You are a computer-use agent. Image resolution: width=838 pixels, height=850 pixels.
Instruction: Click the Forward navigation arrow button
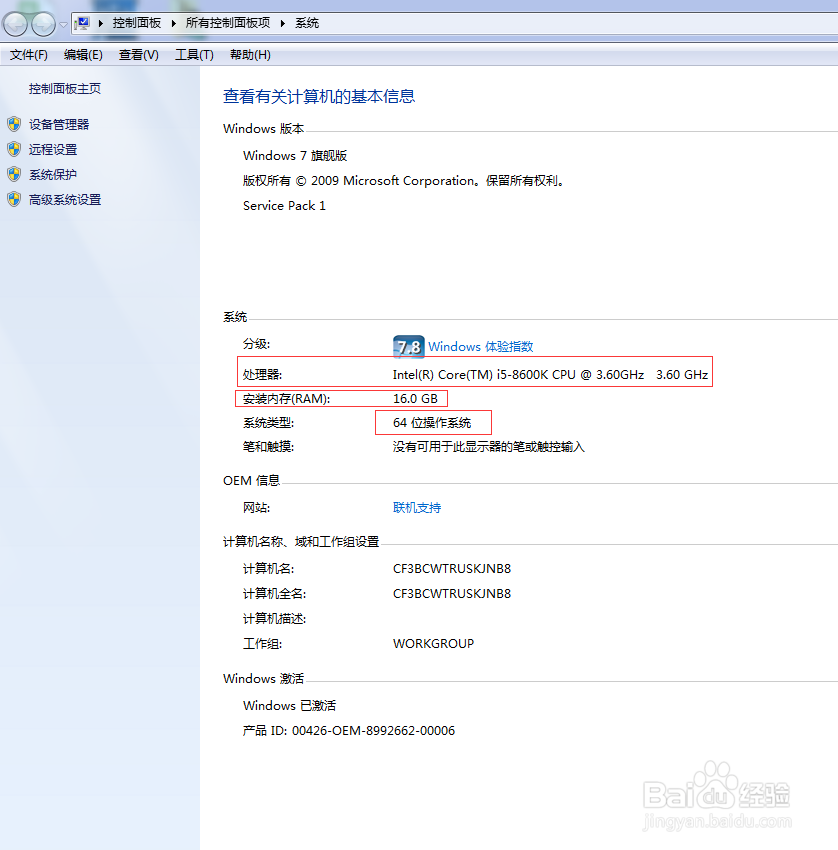tap(43, 24)
